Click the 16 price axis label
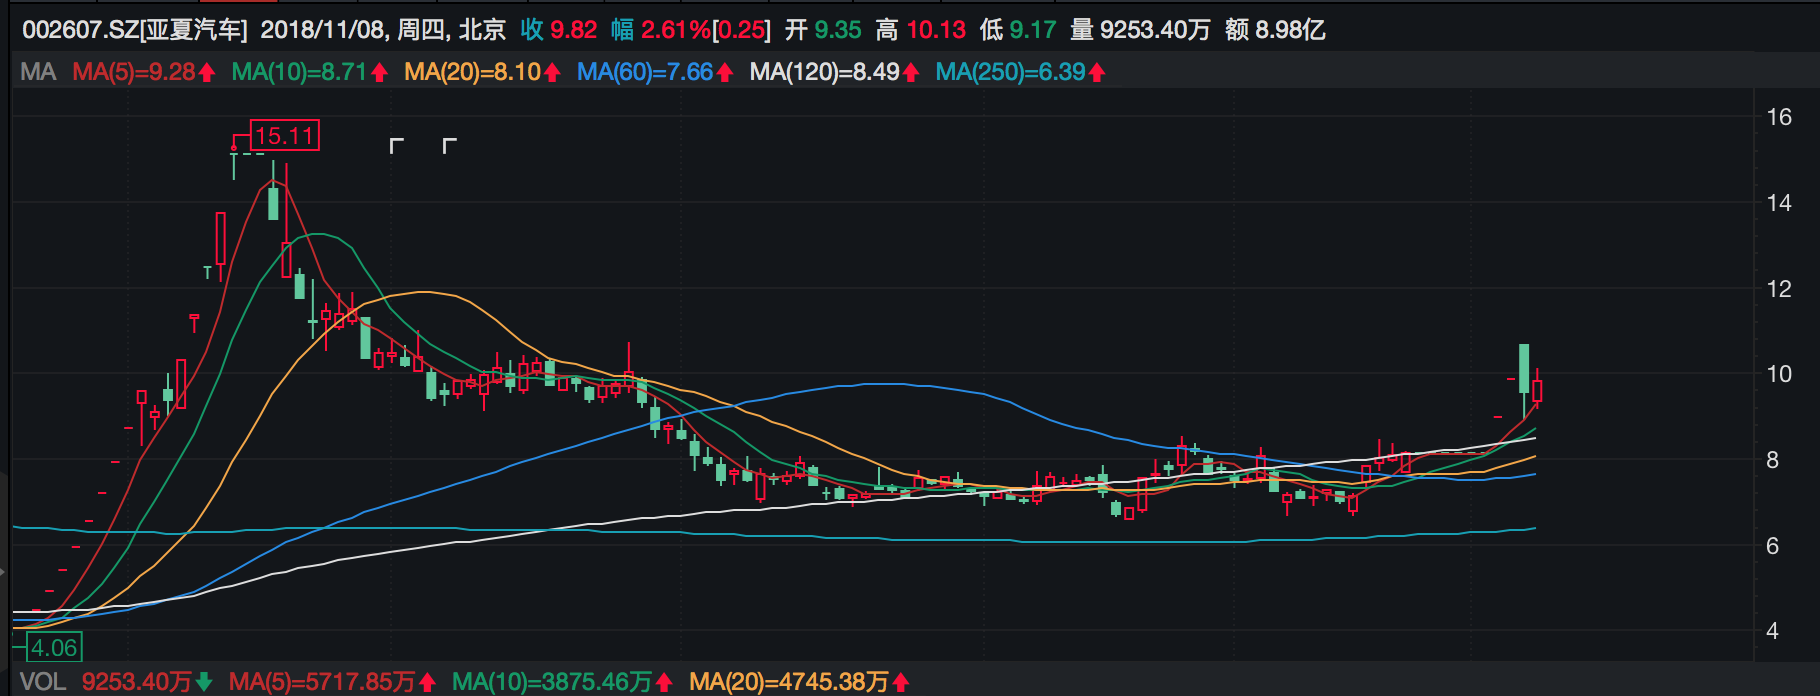 click(x=1779, y=117)
